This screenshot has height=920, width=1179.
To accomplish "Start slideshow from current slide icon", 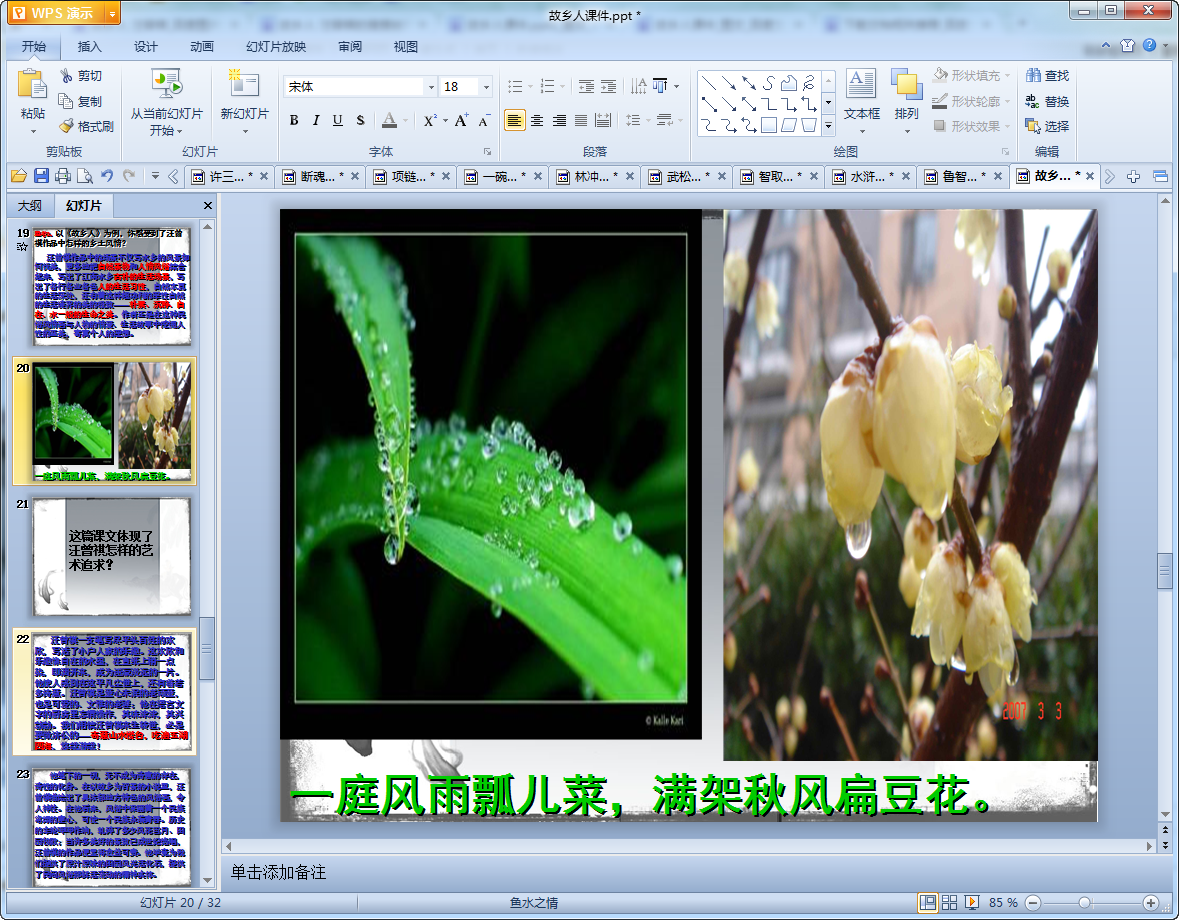I will pos(166,83).
